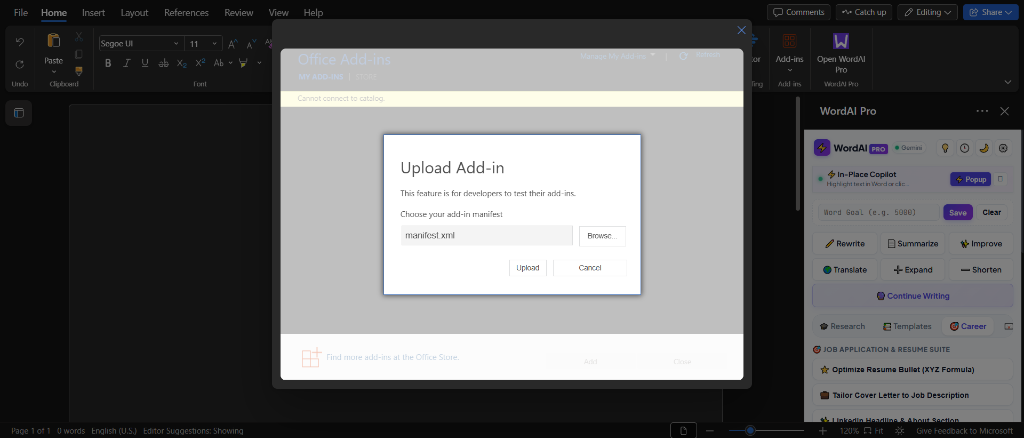1024x438 pixels.
Task: Click the moon theme icon in WordAI
Action: pyautogui.click(x=984, y=148)
